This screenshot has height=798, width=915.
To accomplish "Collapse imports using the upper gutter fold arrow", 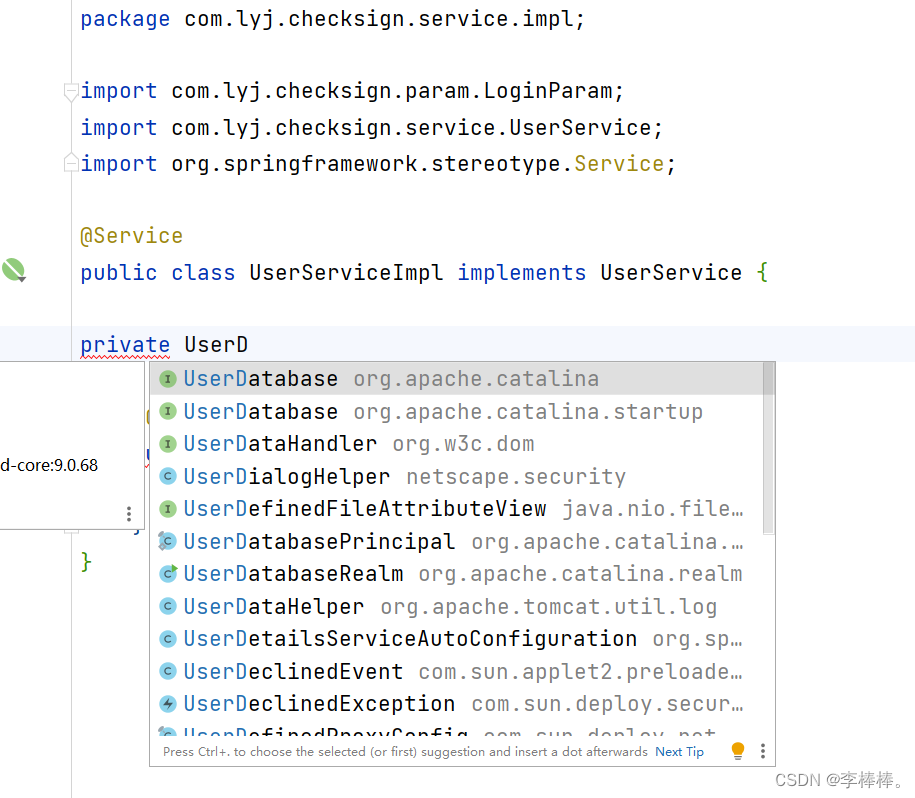I will (70, 91).
